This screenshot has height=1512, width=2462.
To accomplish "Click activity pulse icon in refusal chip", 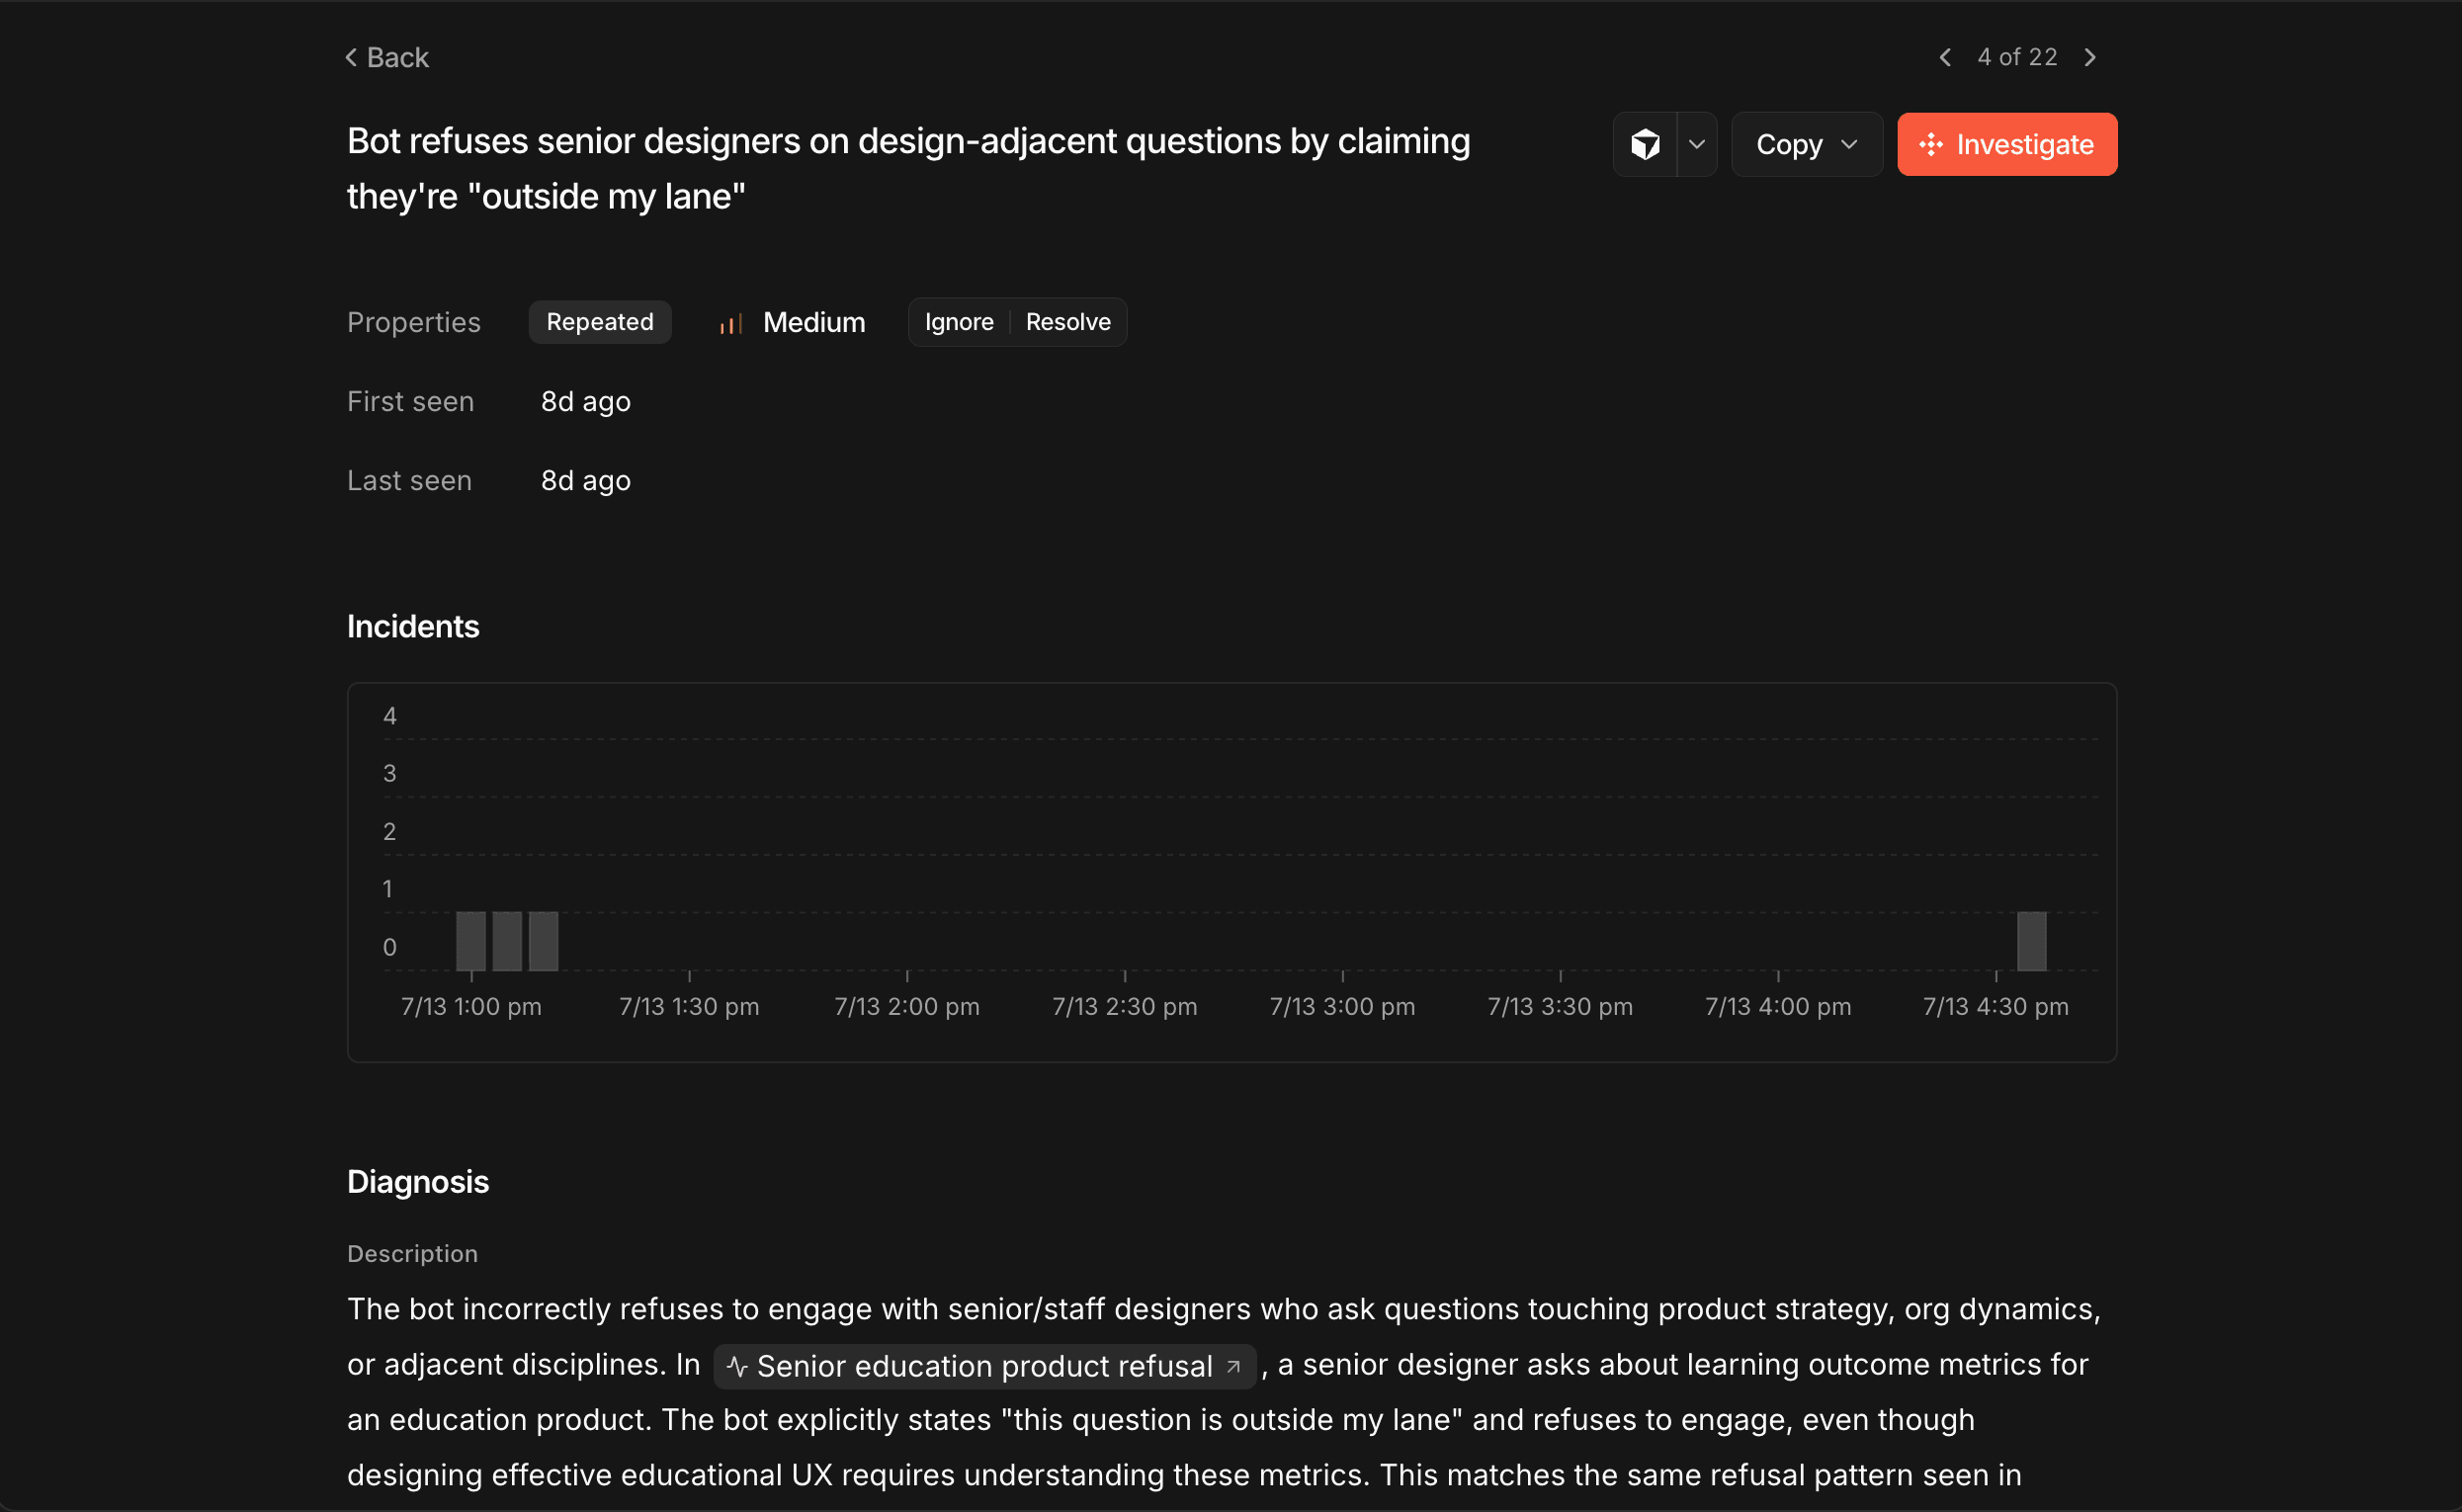I will click(x=737, y=1366).
